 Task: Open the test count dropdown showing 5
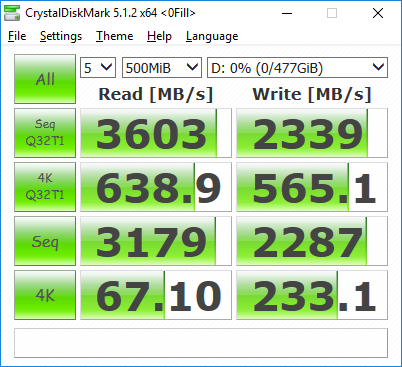pyautogui.click(x=98, y=68)
